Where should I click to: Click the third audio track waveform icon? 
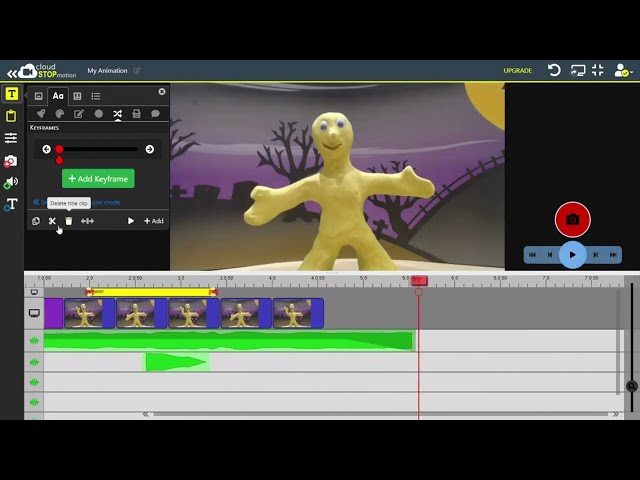pyautogui.click(x=34, y=382)
